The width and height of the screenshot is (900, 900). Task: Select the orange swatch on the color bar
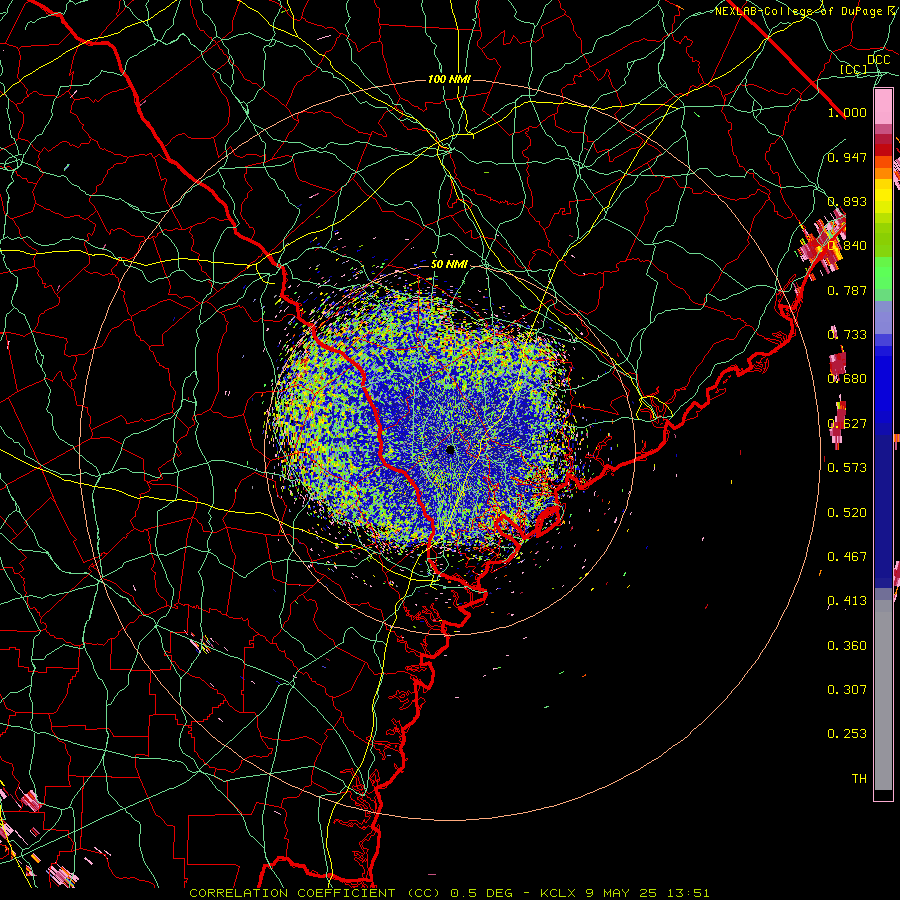tap(883, 173)
